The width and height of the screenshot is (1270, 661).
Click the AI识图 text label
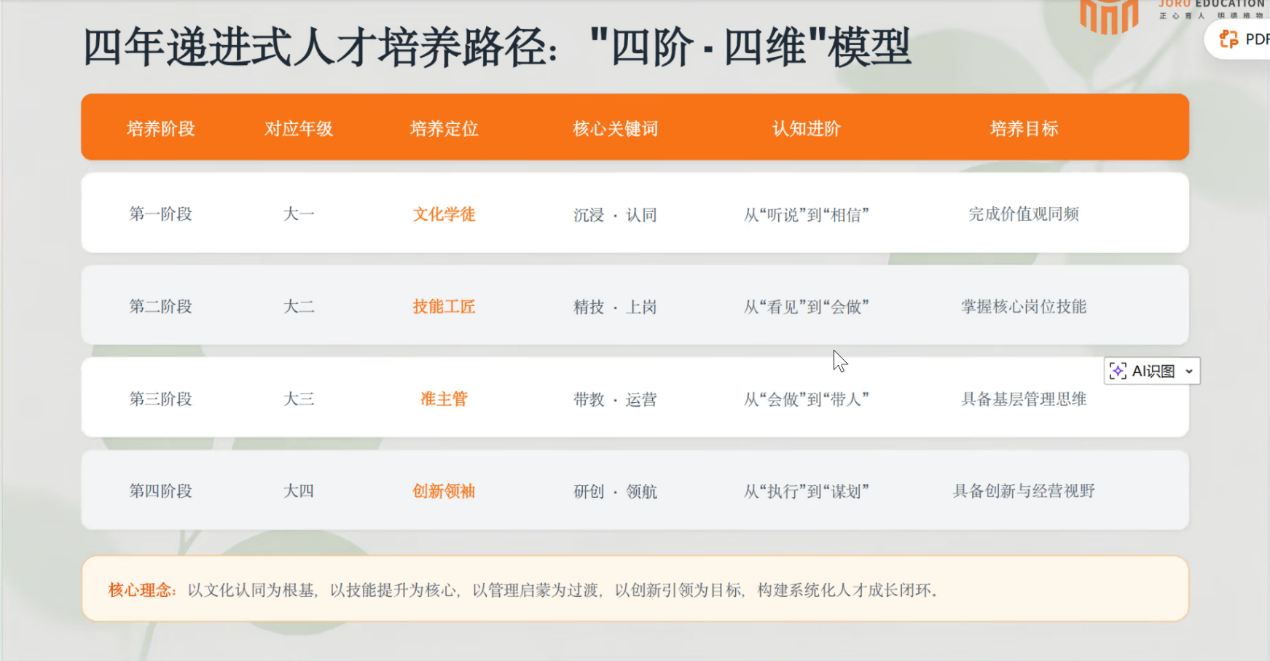pyautogui.click(x=1153, y=371)
